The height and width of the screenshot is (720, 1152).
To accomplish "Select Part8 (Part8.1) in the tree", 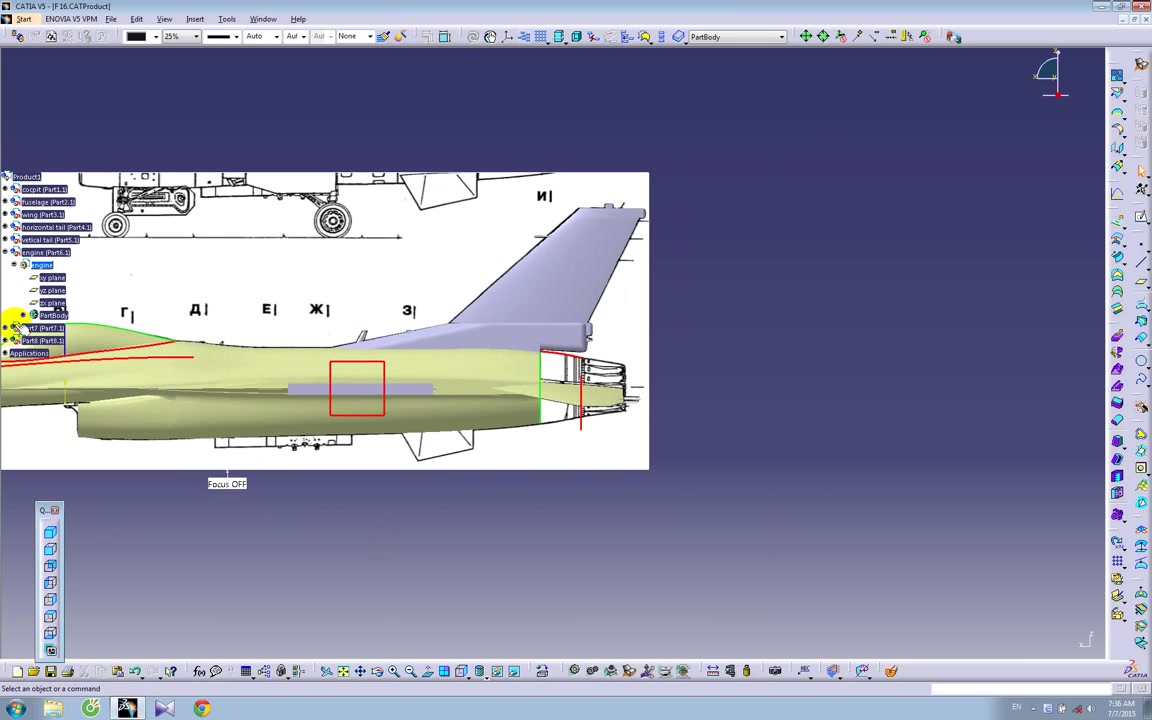I will [43, 341].
